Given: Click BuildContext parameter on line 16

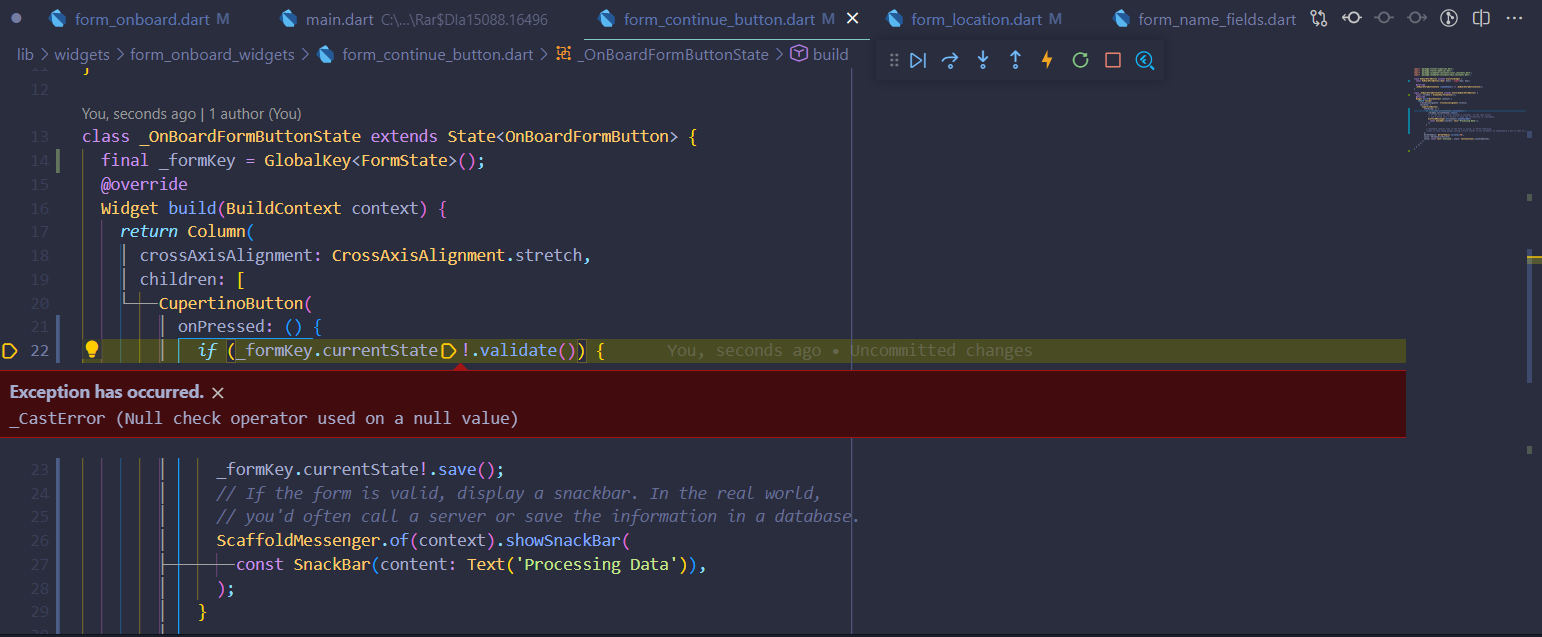Looking at the screenshot, I should (x=284, y=208).
